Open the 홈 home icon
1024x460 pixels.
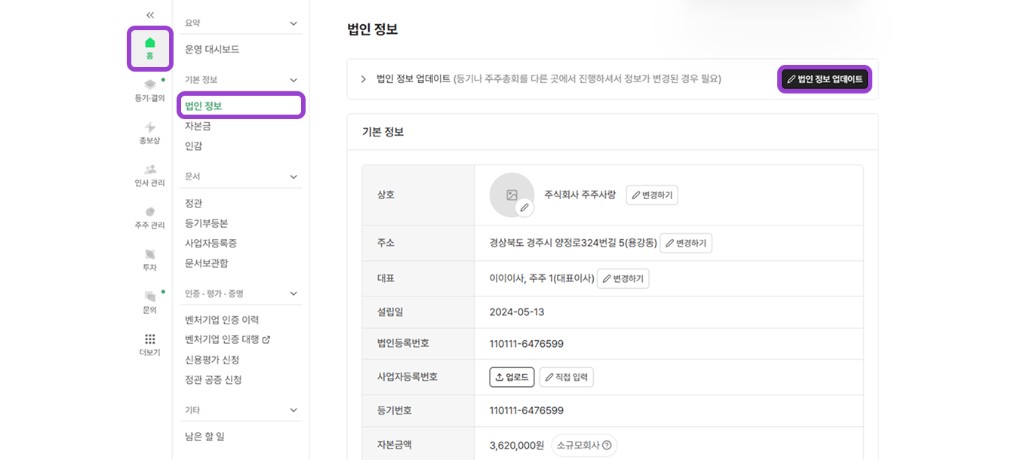(x=150, y=48)
